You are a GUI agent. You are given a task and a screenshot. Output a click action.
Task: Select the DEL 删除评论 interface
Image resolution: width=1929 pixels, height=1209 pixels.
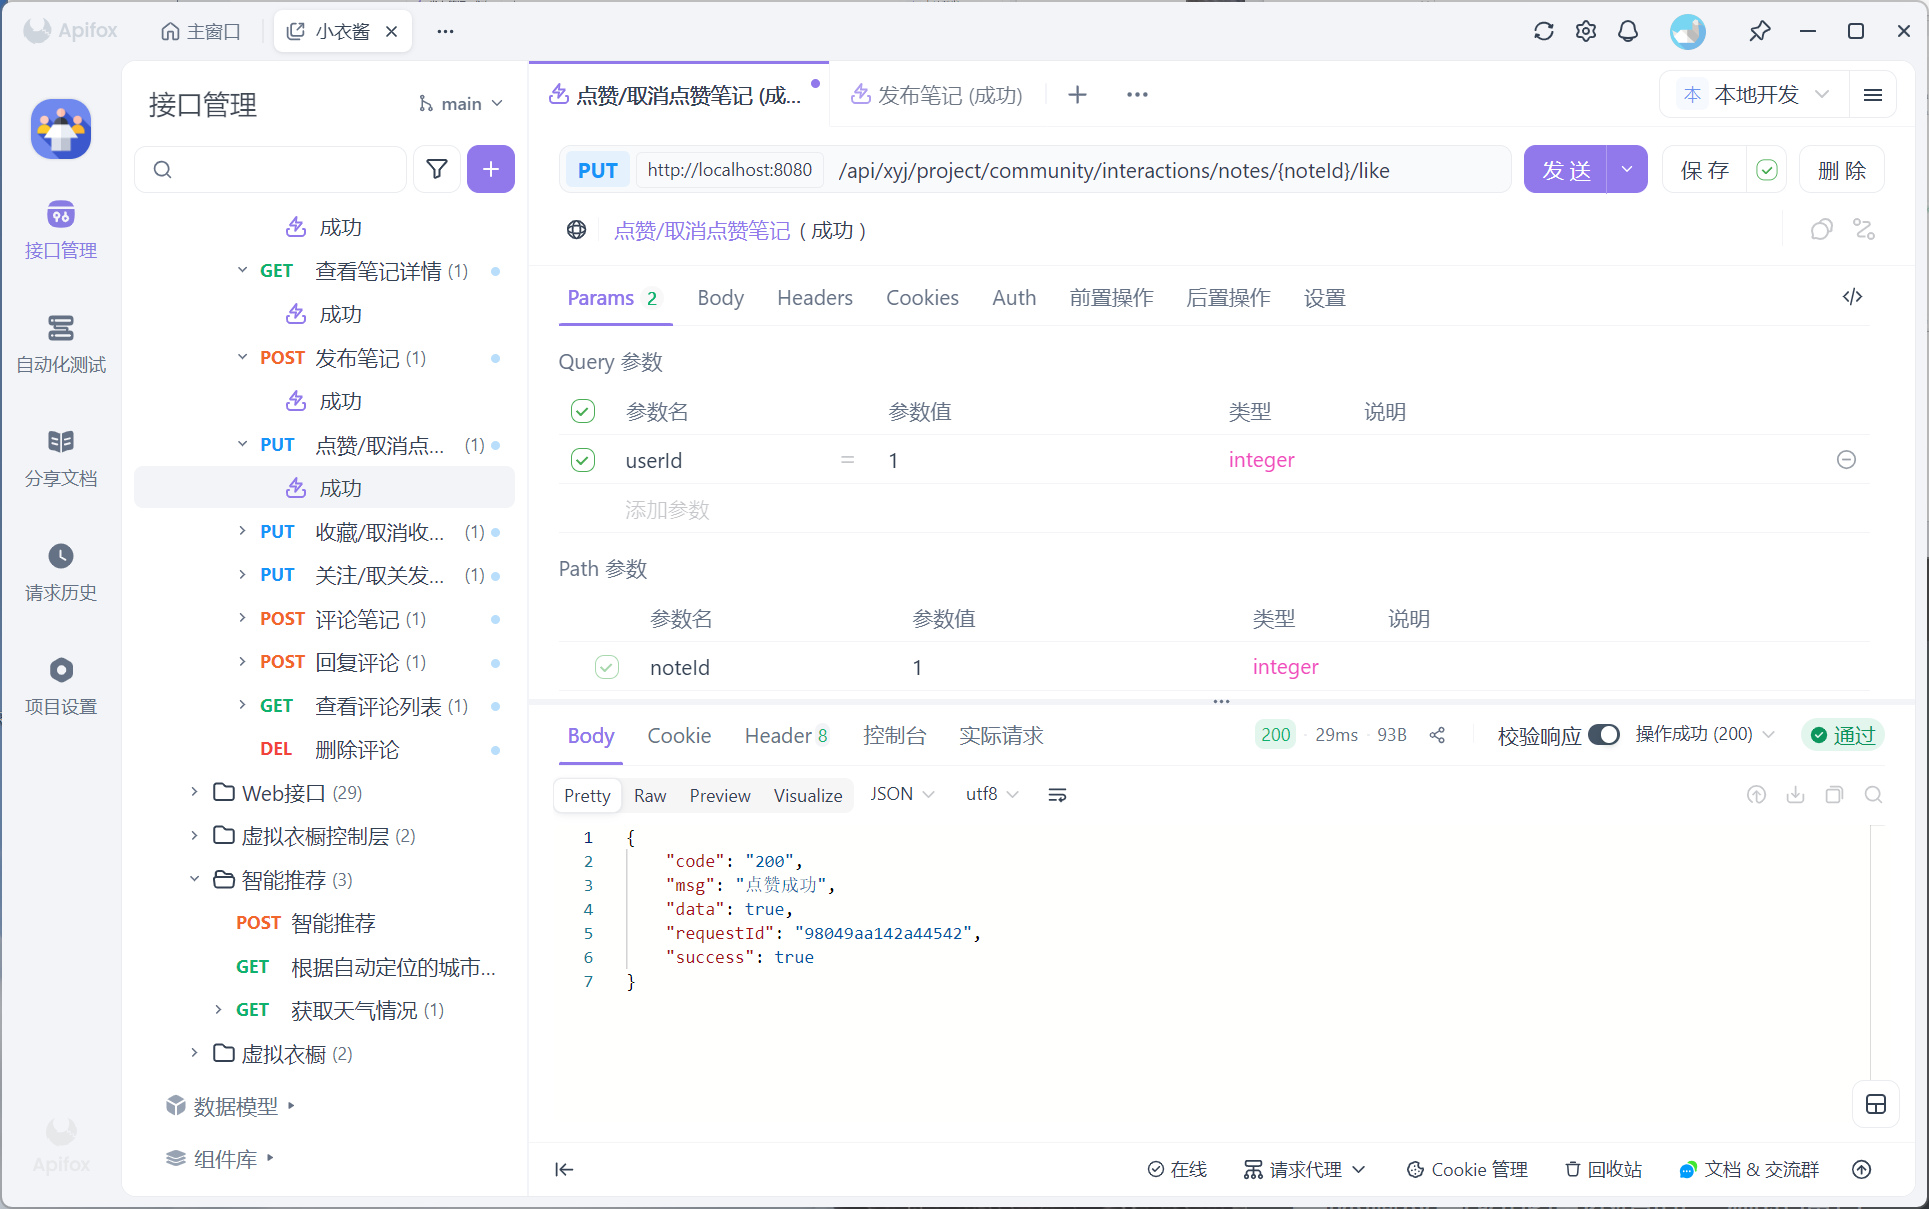pyautogui.click(x=356, y=749)
